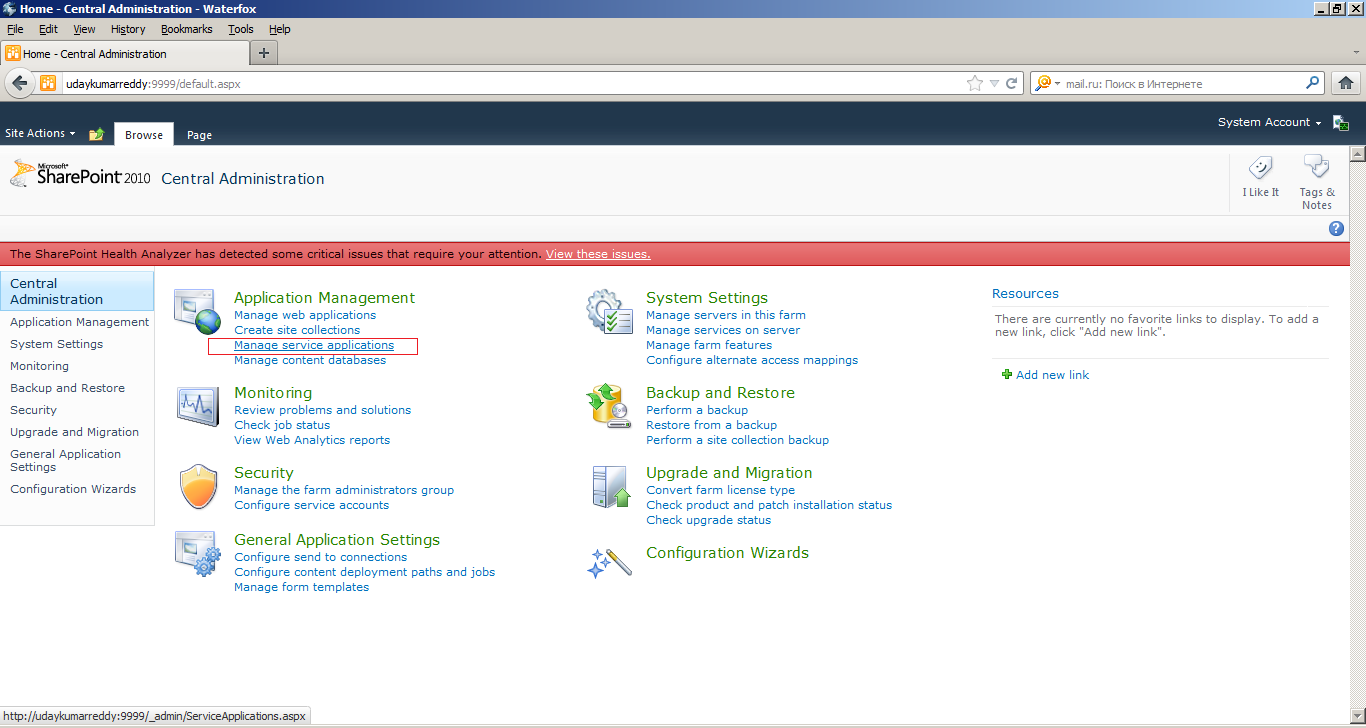Click the SharePoint 2010 logo
Image resolution: width=1366 pixels, height=728 pixels.
(80, 174)
